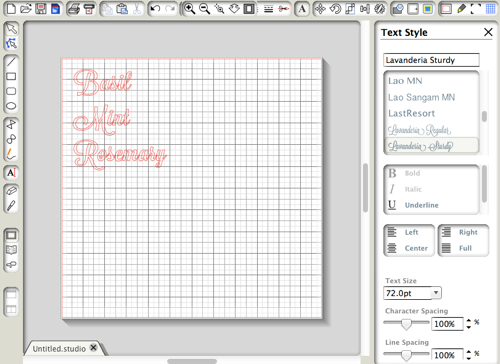Select the Ellipse drawing tool

pyautogui.click(x=11, y=106)
